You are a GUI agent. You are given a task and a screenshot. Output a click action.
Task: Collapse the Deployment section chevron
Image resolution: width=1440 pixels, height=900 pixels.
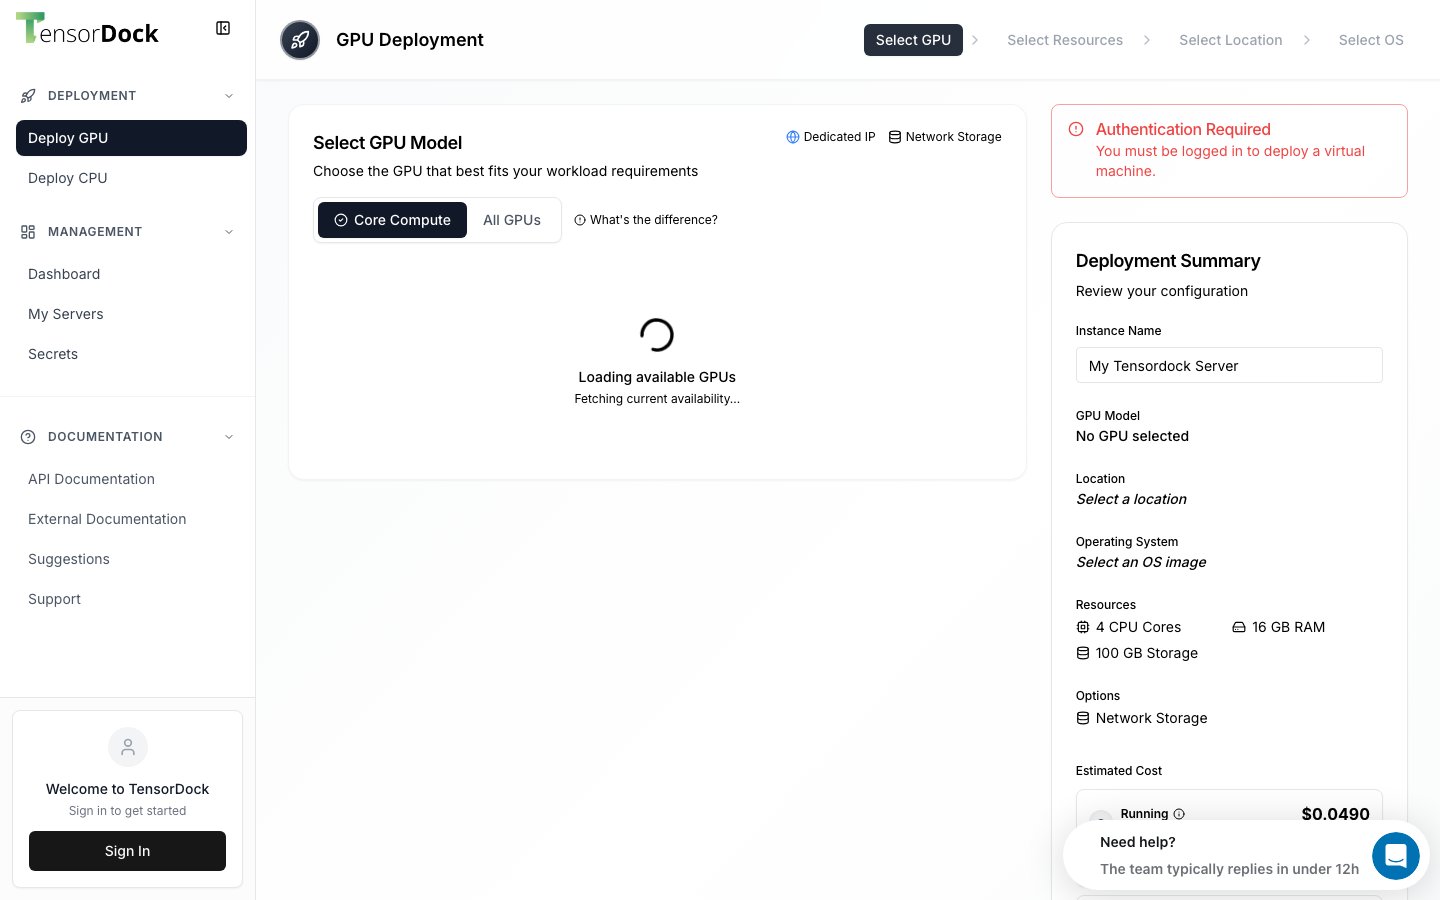[229, 96]
